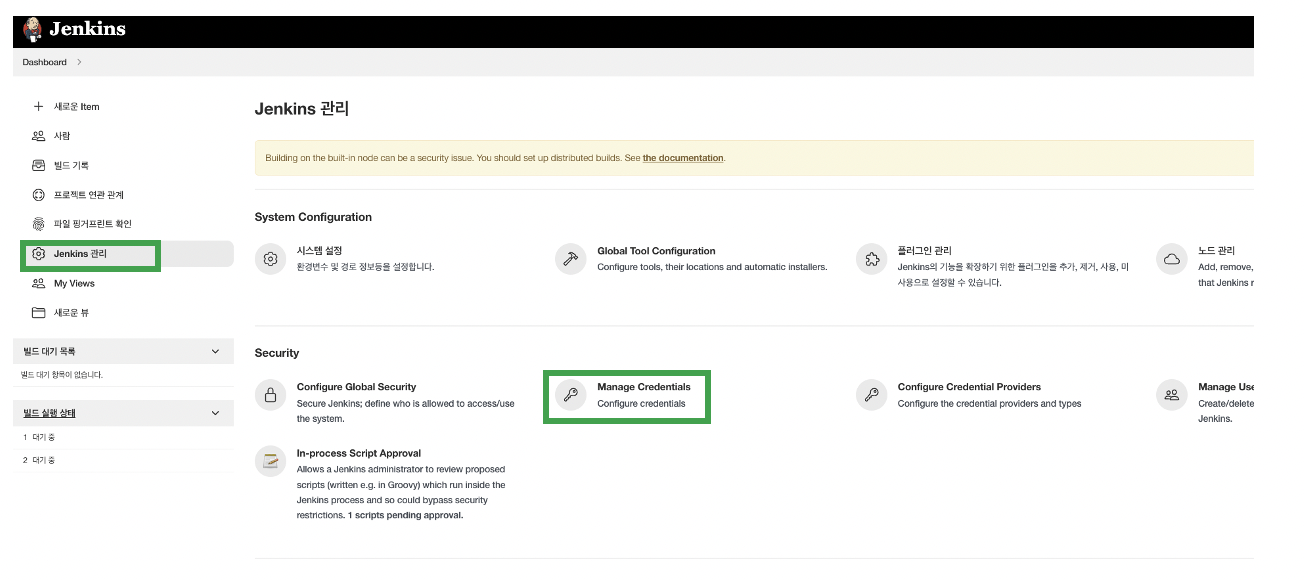Click the Security section heading

click(277, 353)
